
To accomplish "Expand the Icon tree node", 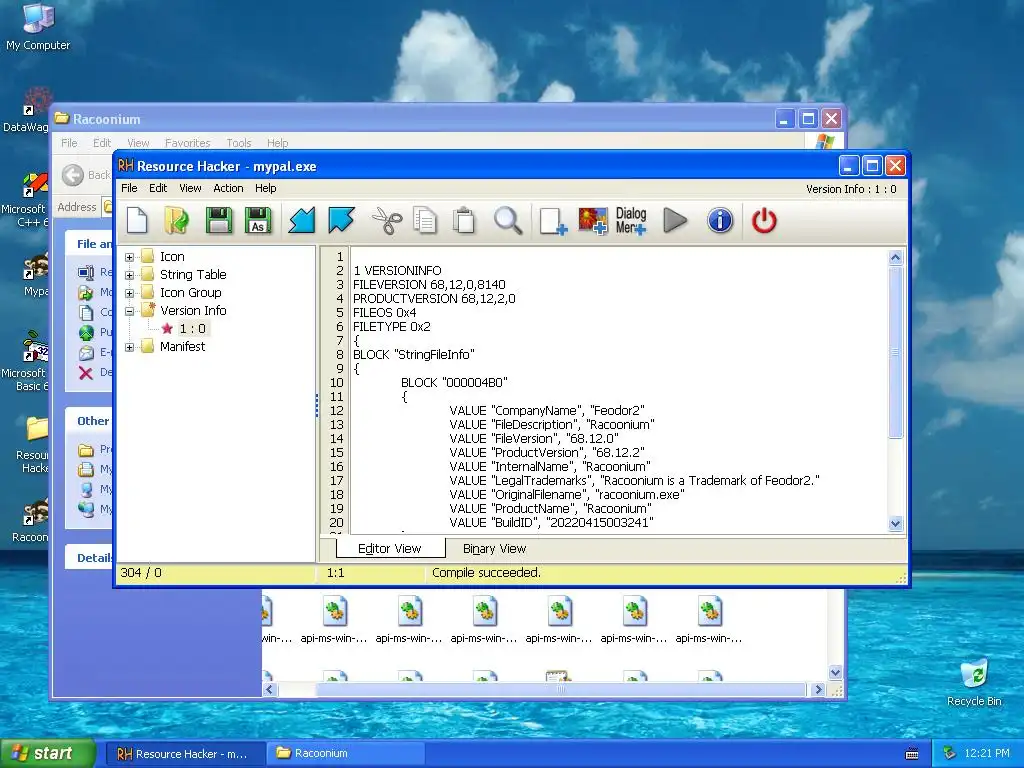I will pos(129,257).
